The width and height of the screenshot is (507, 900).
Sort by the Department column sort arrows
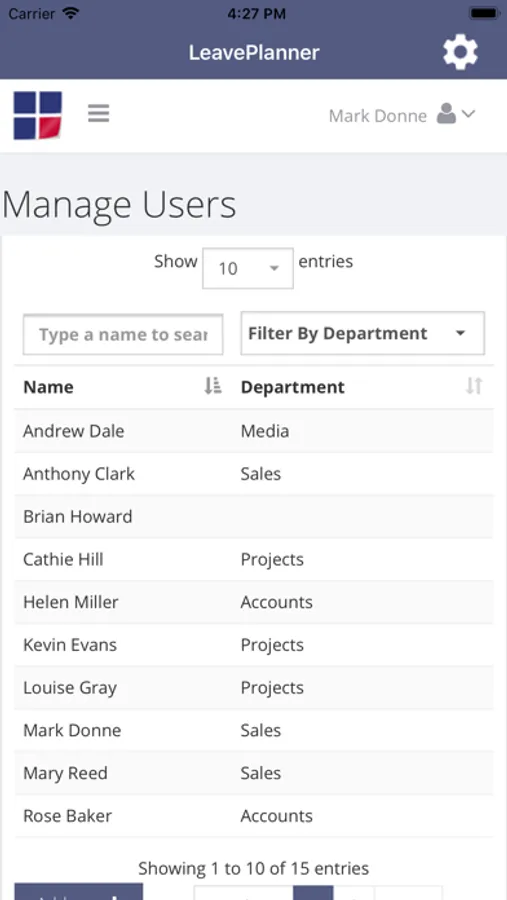474,386
